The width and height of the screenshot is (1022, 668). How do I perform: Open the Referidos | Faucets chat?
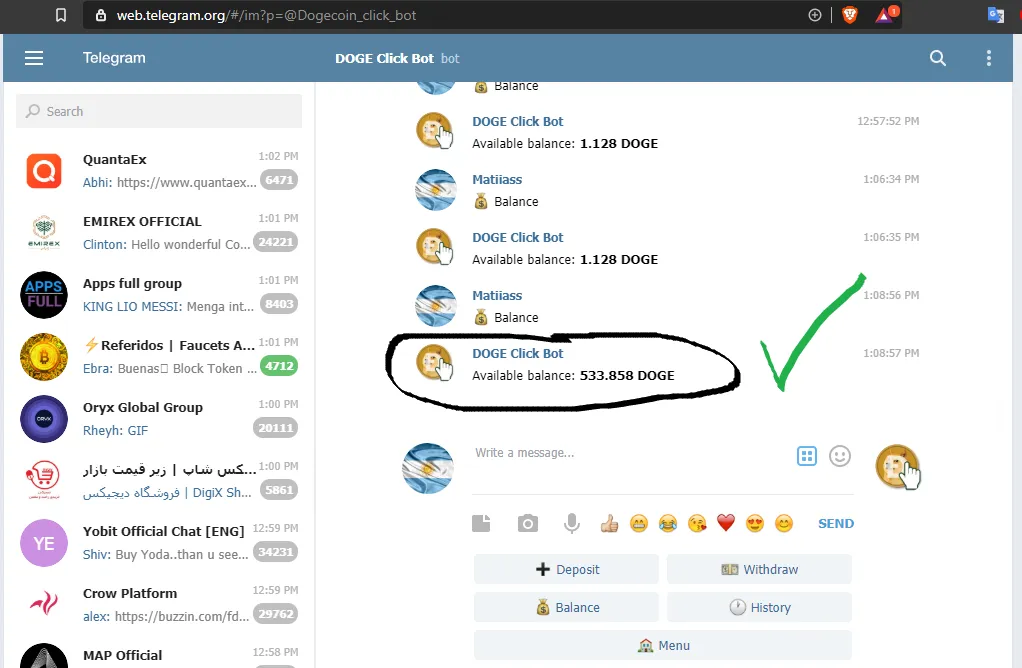click(x=159, y=356)
